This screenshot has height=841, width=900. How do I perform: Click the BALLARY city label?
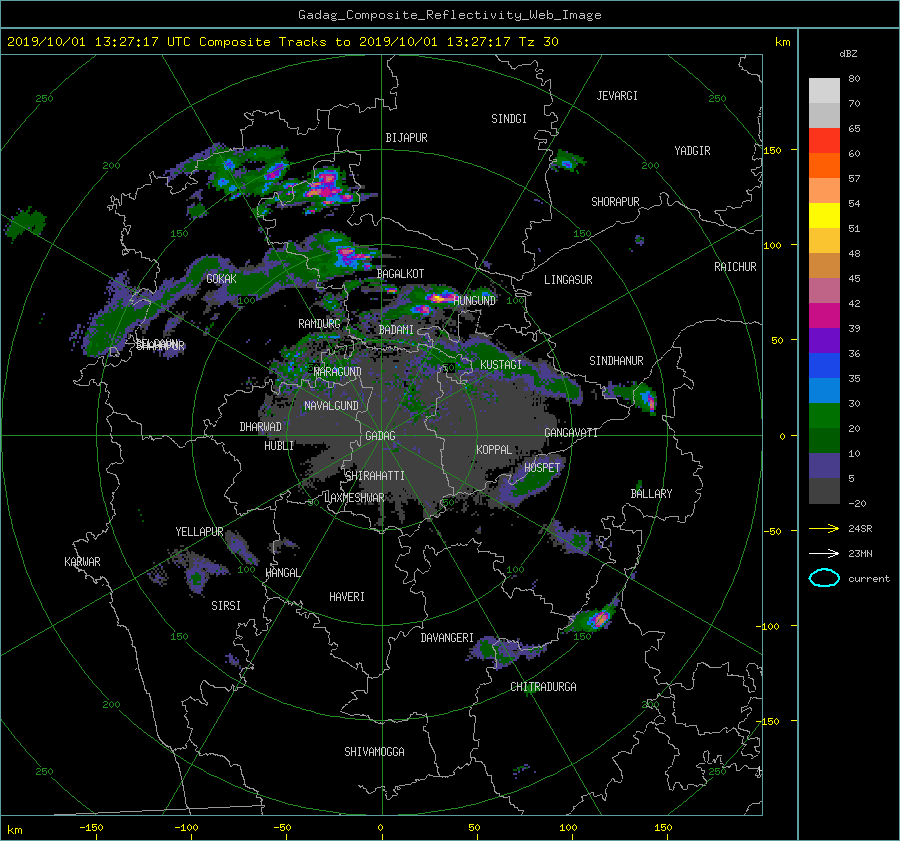pyautogui.click(x=651, y=494)
